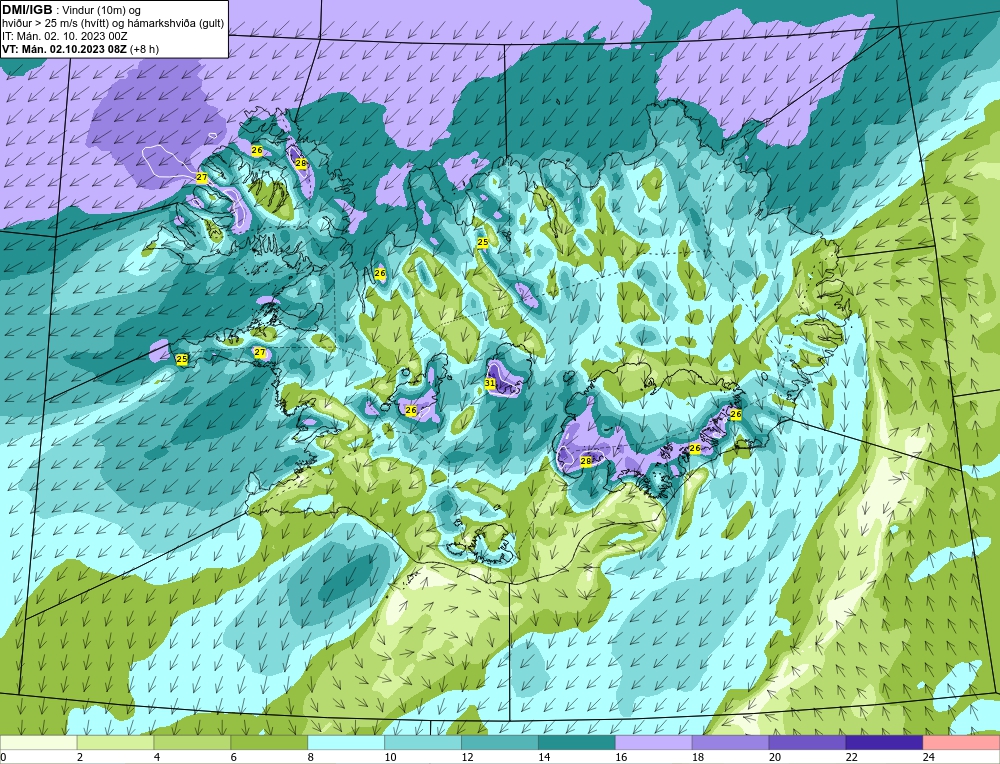Pick the pink above-24 m/s legend swatch
Screen dimensions: 1000x764
pyautogui.click(x=961, y=743)
